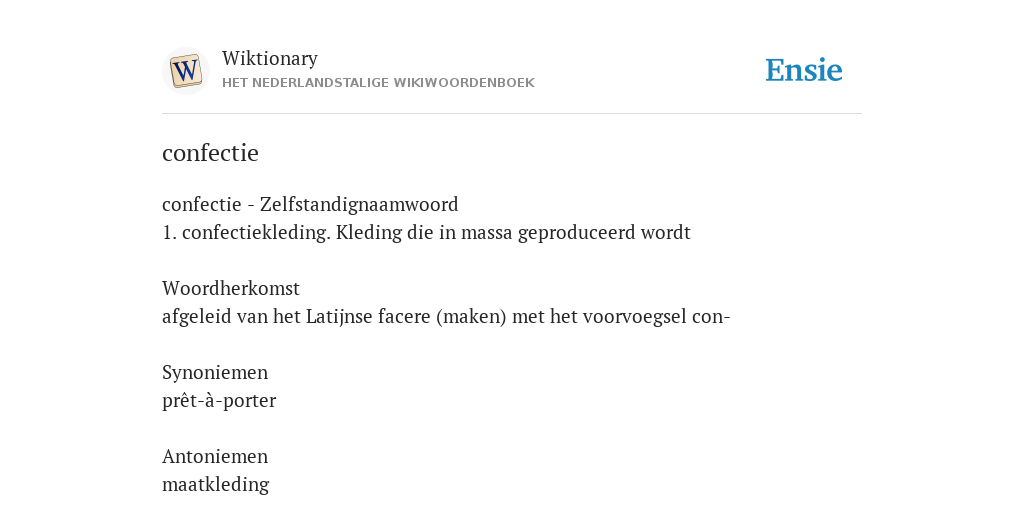Image resolution: width=1024 pixels, height=512 pixels.
Task: Select the subtitle Het Nederlandstalige Wikiwoordenboek
Action: [x=378, y=83]
